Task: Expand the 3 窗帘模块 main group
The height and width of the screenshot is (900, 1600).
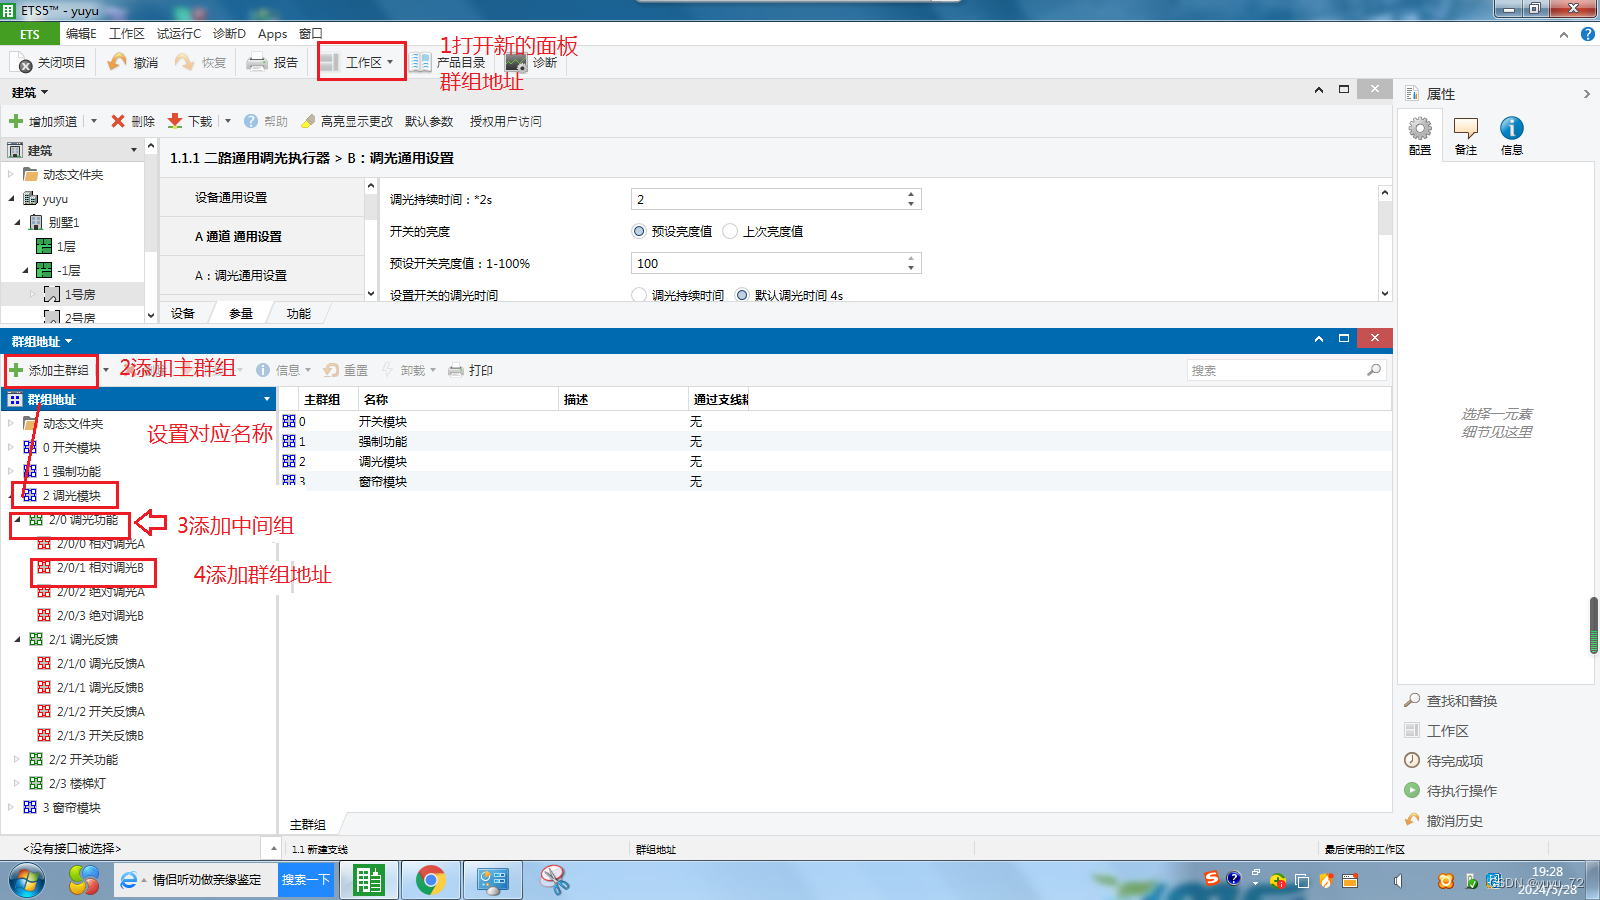Action: pos(11,807)
